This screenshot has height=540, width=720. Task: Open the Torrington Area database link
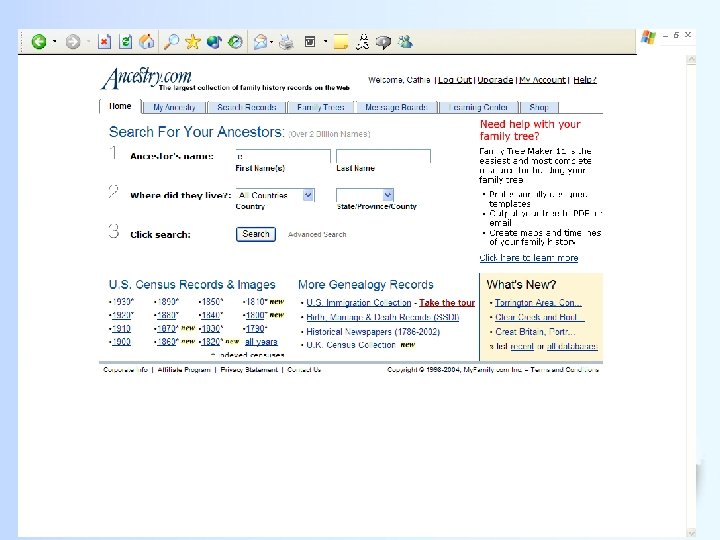click(538, 303)
